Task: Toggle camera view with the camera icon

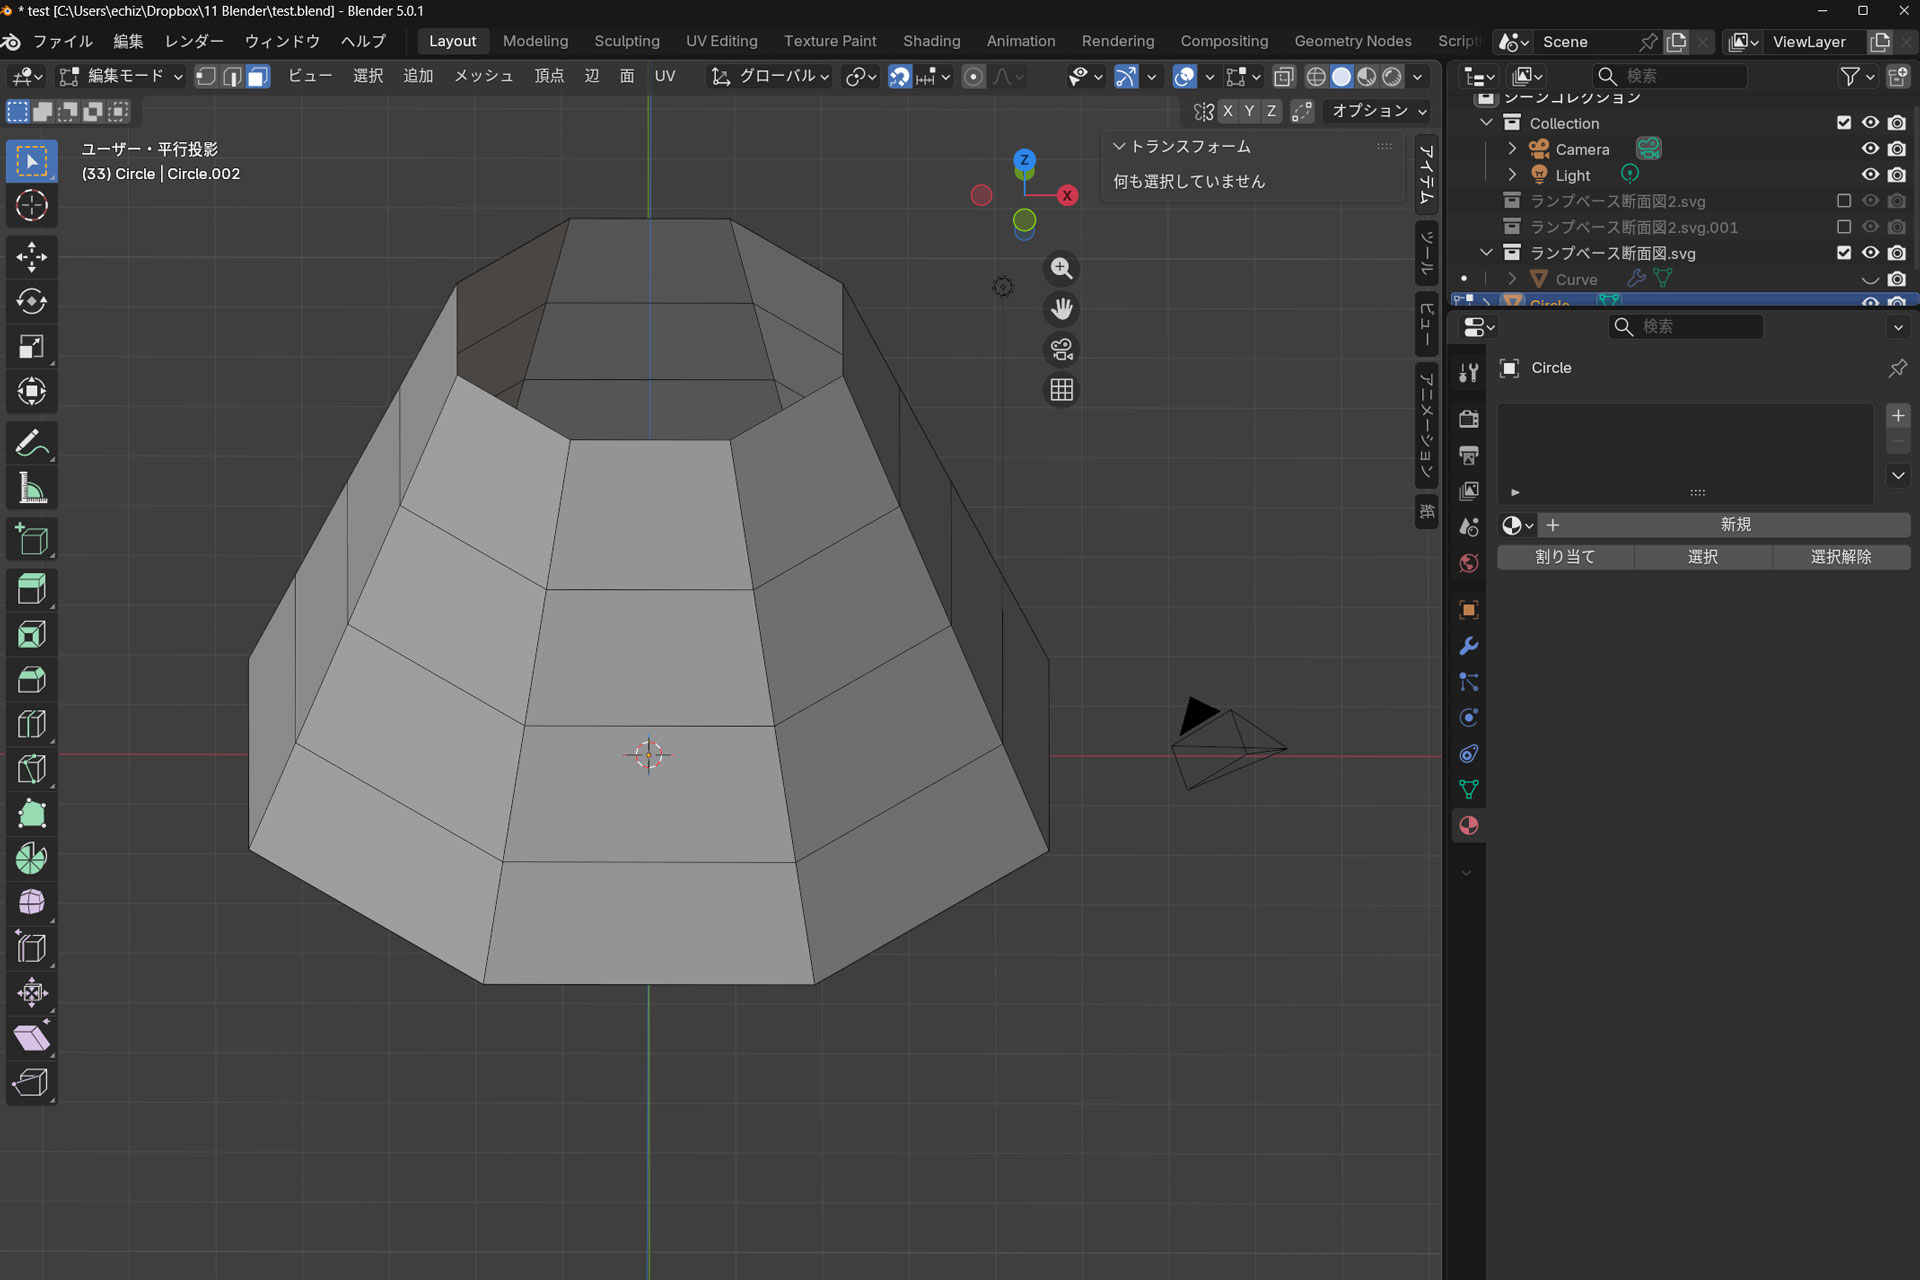Action: [x=1061, y=349]
